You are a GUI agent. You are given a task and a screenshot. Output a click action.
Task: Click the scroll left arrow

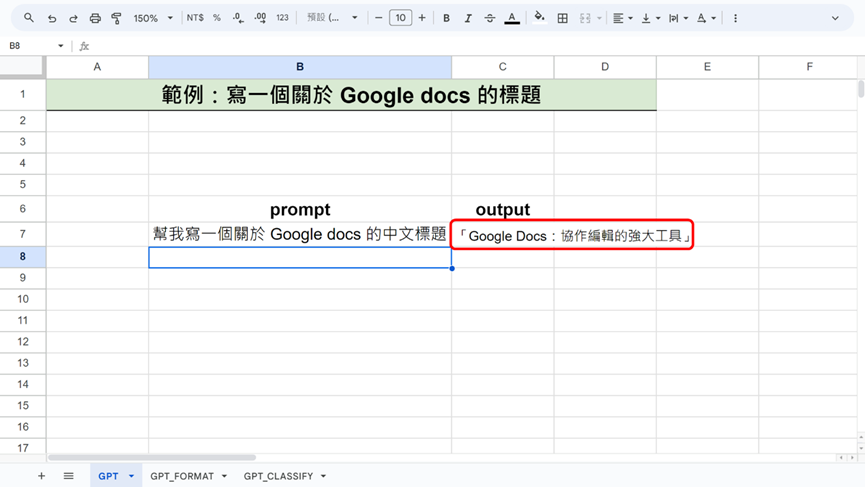[841, 458]
